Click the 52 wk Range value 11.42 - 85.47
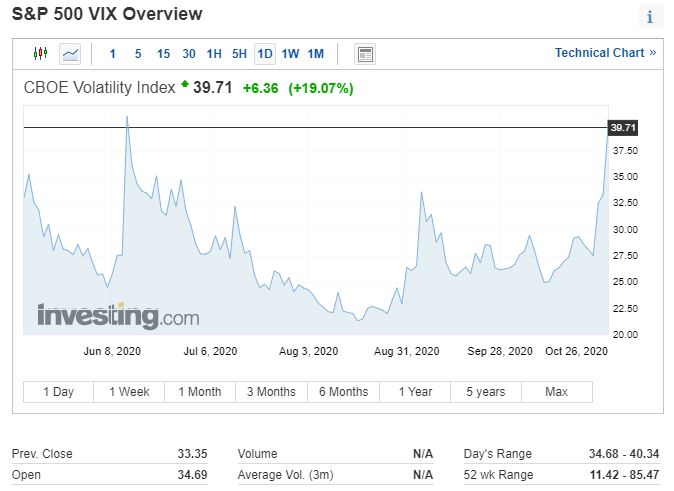 point(624,475)
